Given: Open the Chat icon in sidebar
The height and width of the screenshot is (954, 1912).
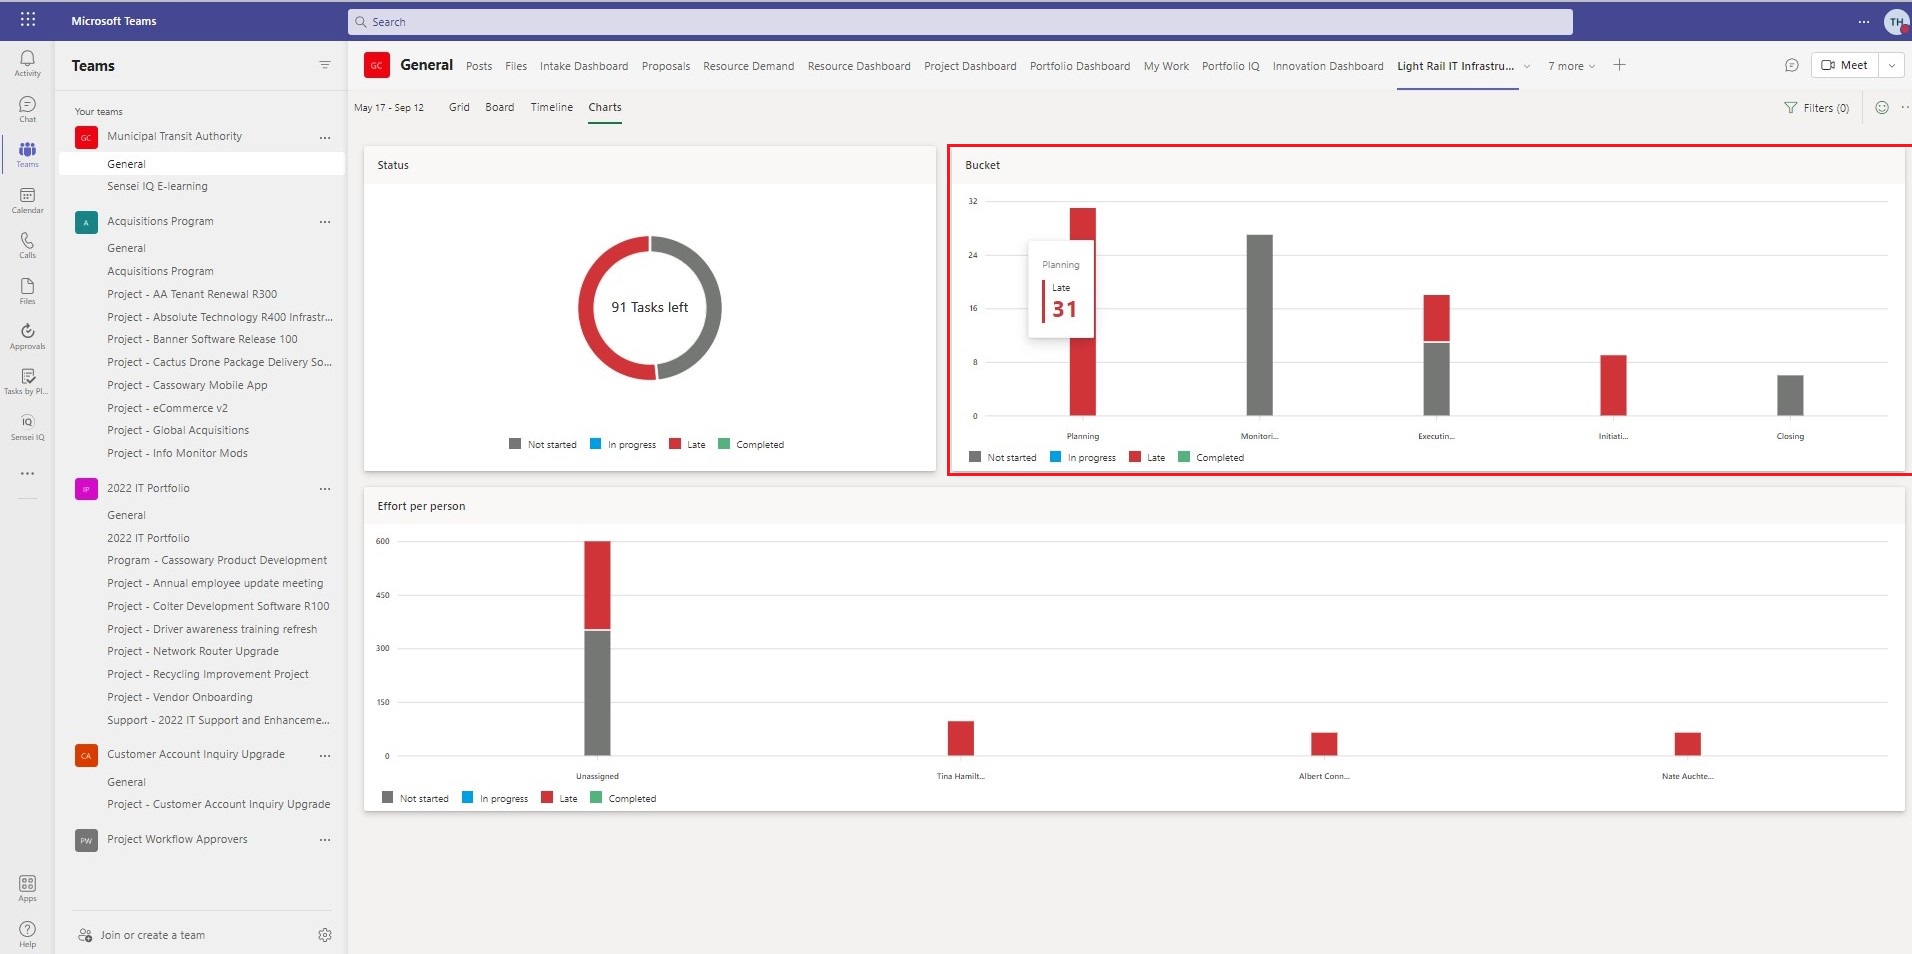Looking at the screenshot, I should (27, 109).
